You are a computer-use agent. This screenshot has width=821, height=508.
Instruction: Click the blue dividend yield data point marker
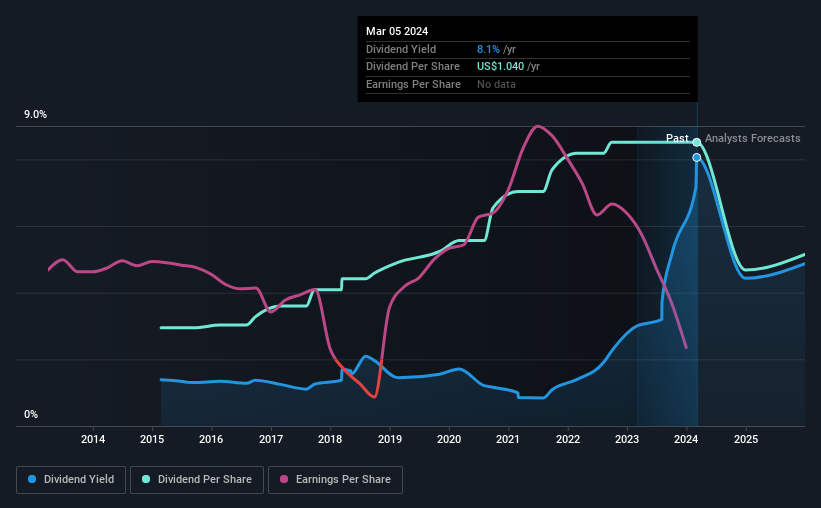pos(697,158)
